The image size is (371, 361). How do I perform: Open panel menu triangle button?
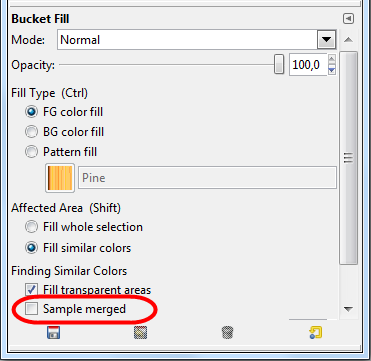(348, 19)
